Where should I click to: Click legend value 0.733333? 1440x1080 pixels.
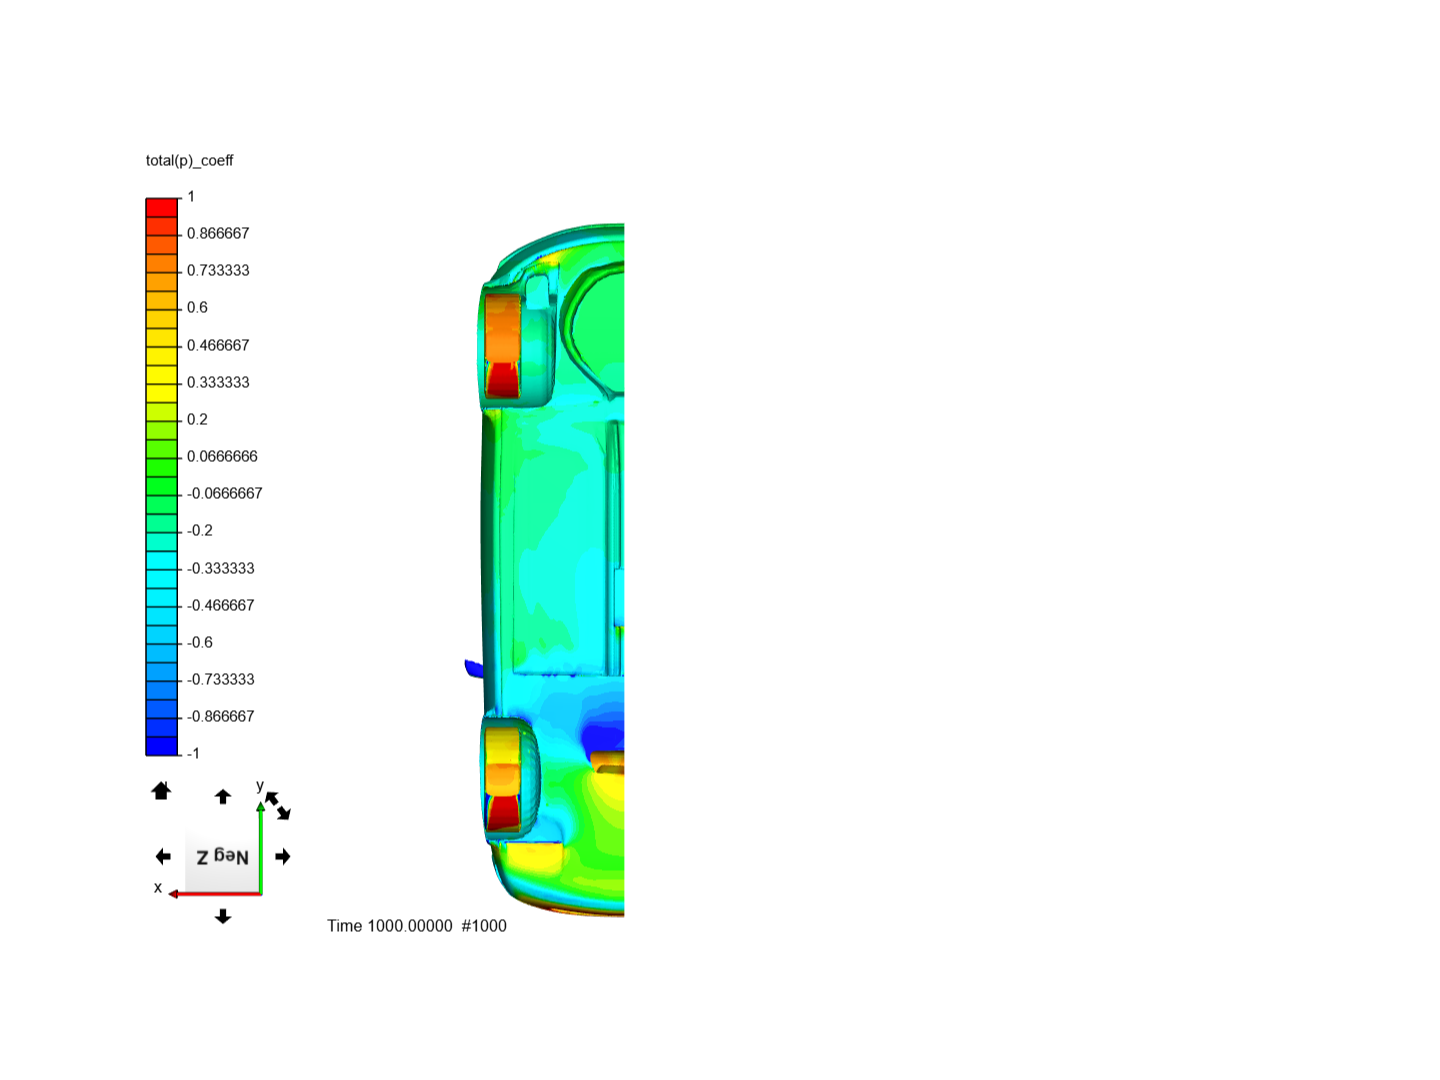pos(218,270)
